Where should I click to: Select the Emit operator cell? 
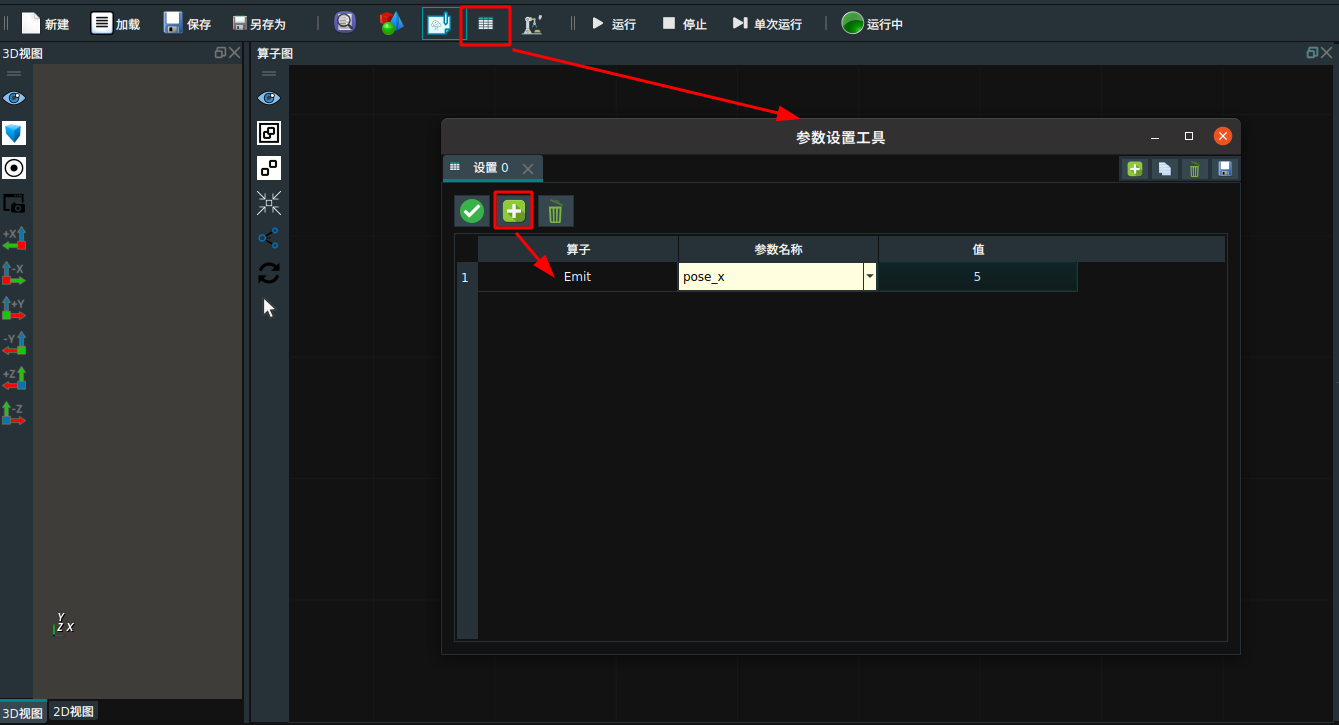[578, 277]
